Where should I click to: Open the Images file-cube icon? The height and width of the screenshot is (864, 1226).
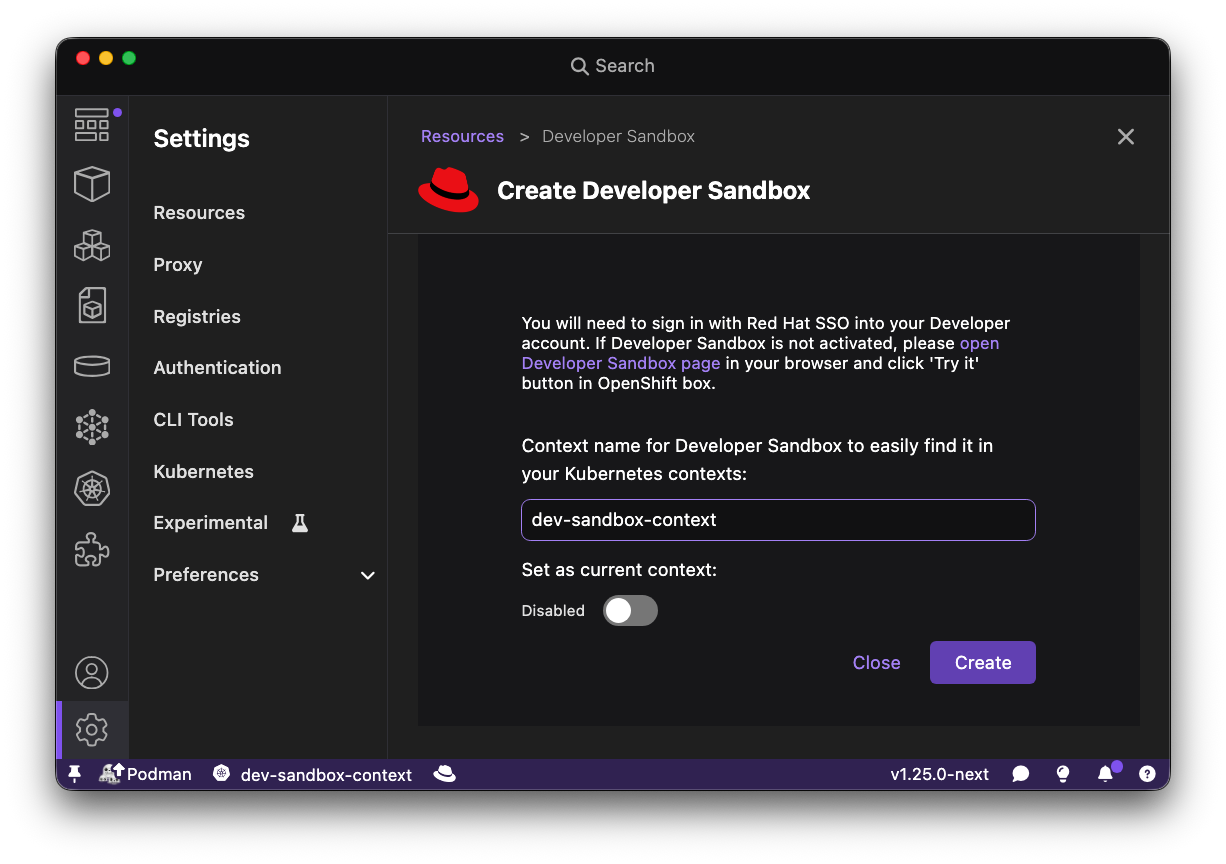pos(92,305)
